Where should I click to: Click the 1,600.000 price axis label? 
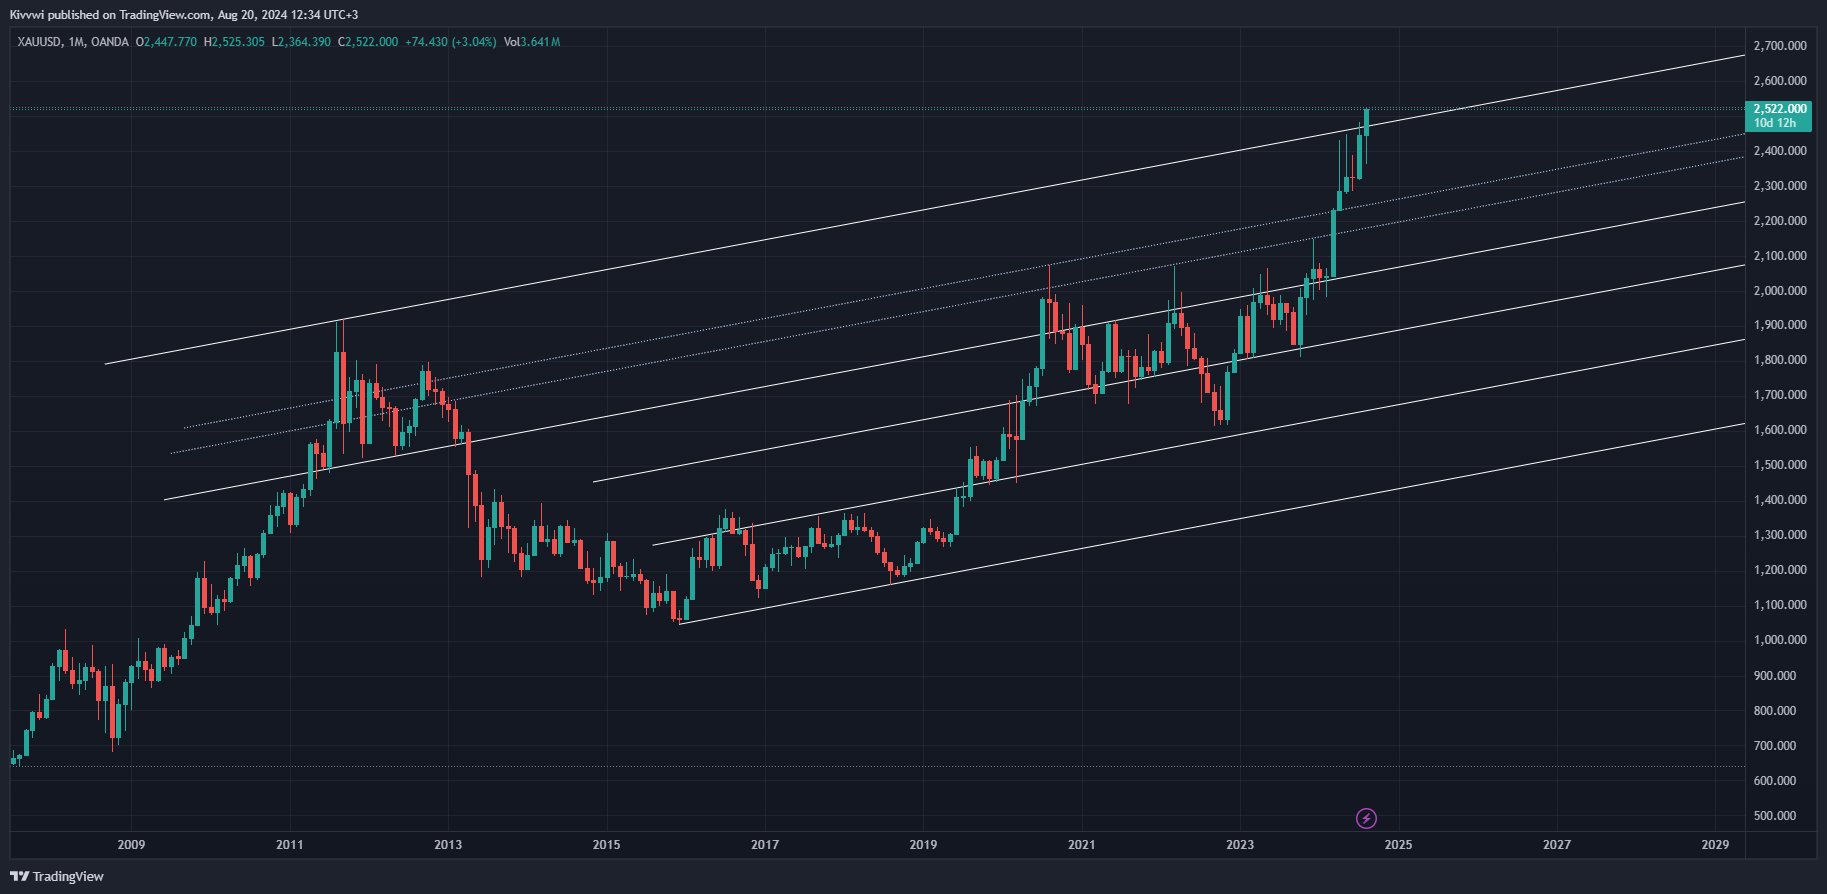[1780, 430]
